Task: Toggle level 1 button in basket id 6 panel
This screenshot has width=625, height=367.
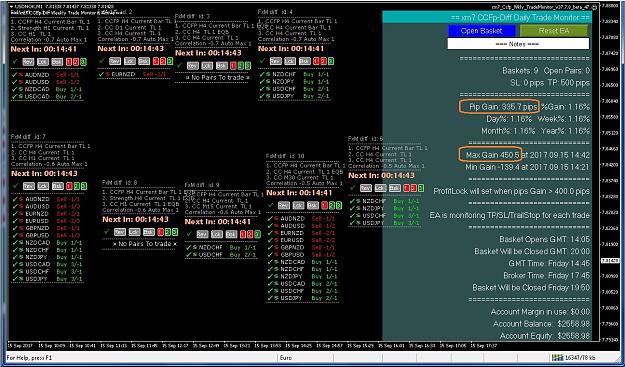Action: click(x=407, y=188)
